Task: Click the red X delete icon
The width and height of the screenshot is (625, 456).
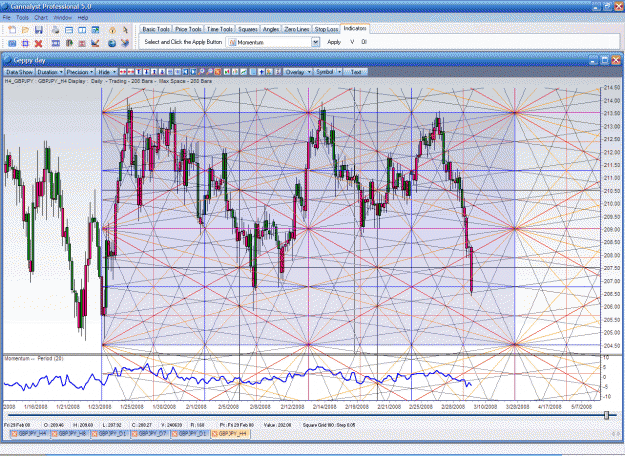Action: (38, 43)
